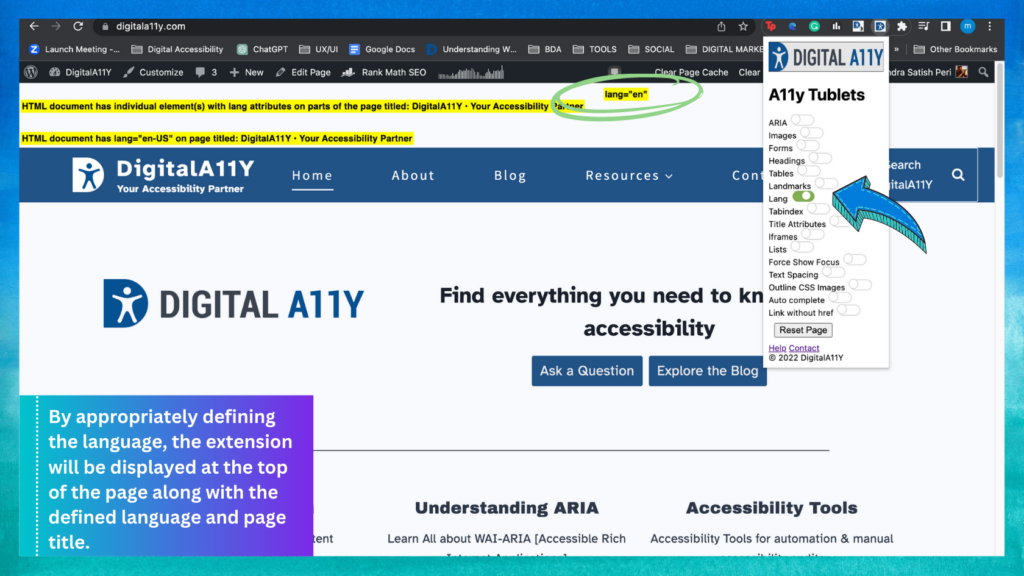Open the bar chart extension icon
Viewport: 1024px width, 576px height.
point(836,26)
